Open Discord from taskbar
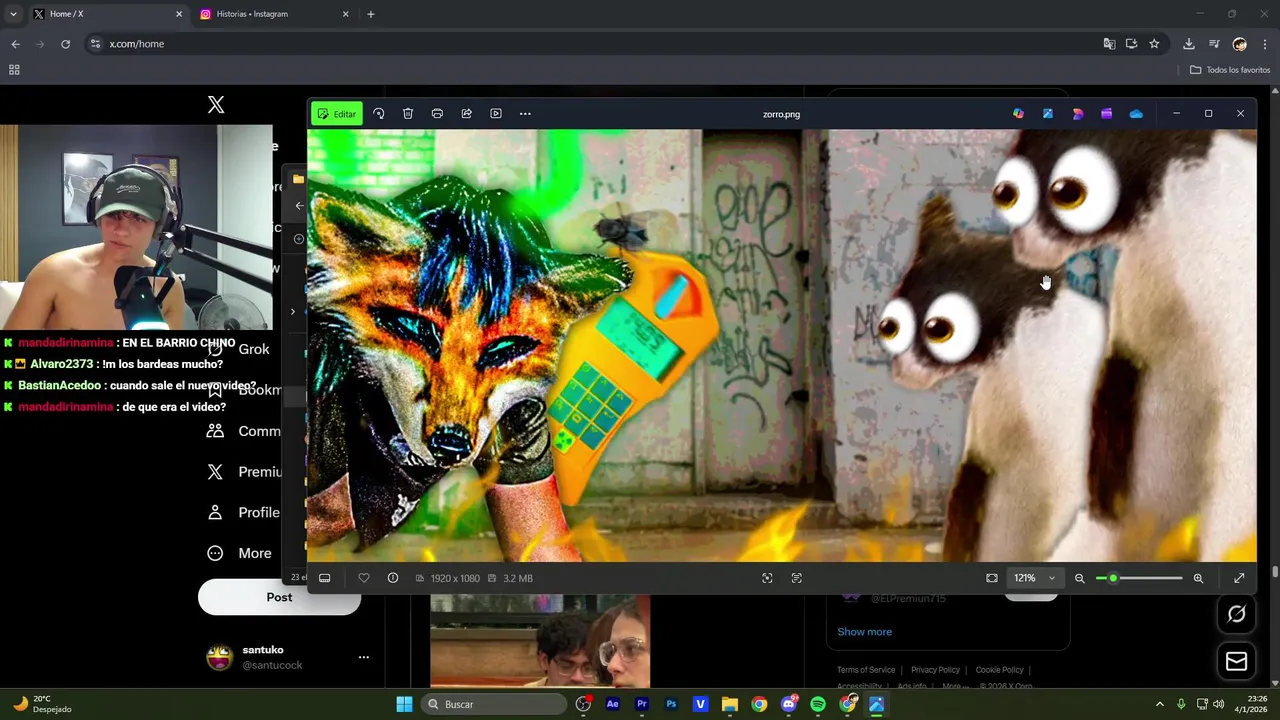Image resolution: width=1280 pixels, height=720 pixels. (789, 704)
